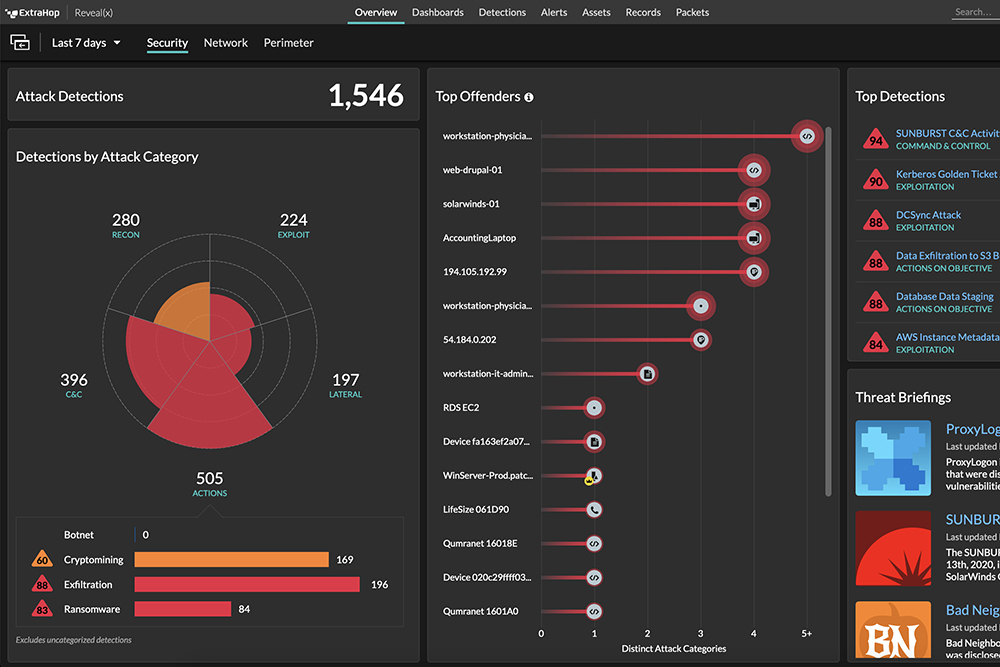This screenshot has height=667, width=1000.
Task: Click the ProxyLogon briefing thumbnail image
Action: click(893, 458)
